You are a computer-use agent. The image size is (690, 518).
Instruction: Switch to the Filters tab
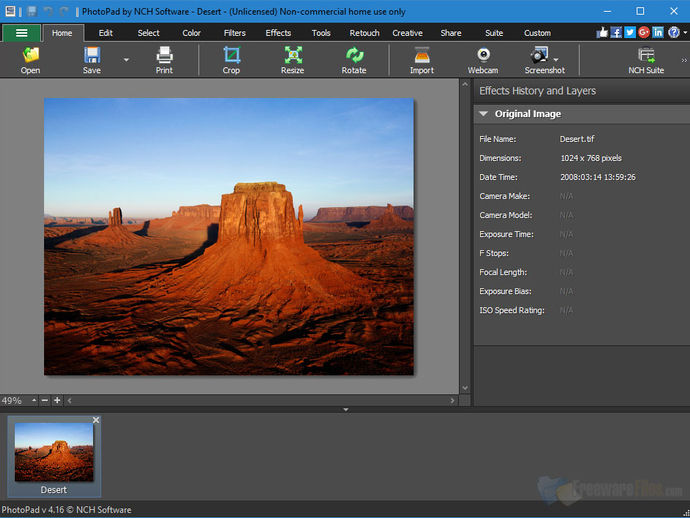click(235, 33)
